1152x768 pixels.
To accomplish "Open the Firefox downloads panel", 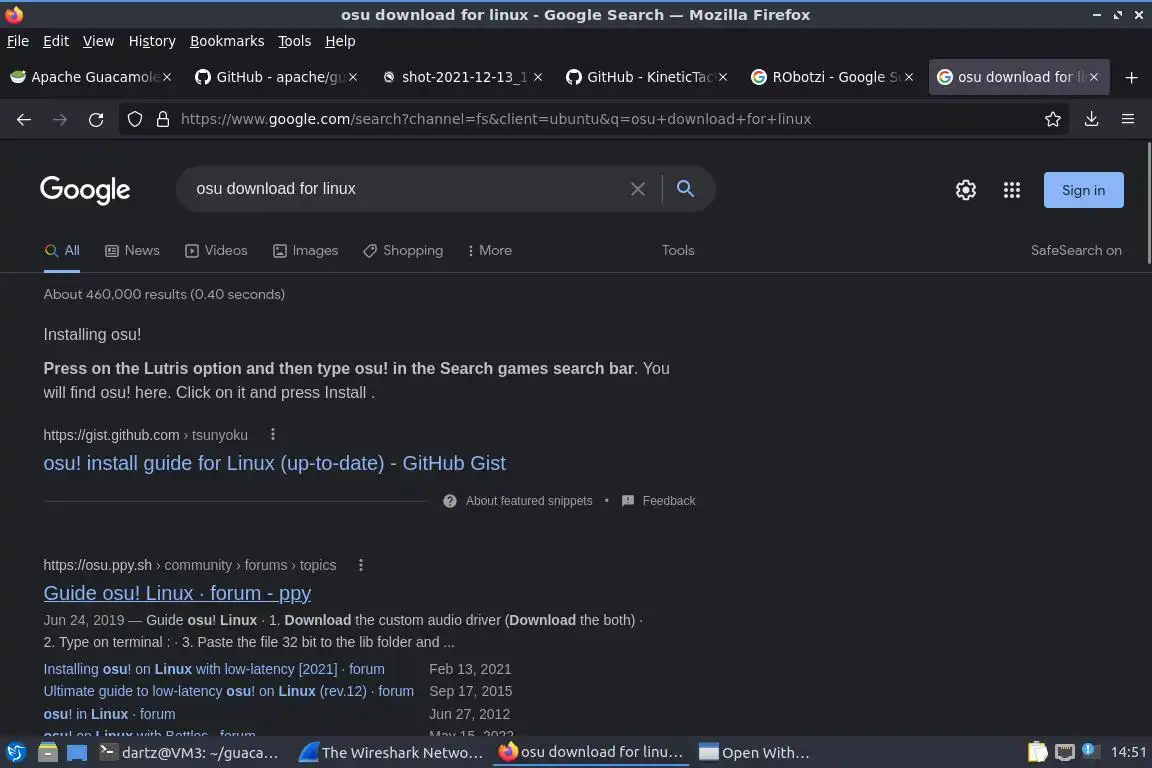I will pos(1091,119).
